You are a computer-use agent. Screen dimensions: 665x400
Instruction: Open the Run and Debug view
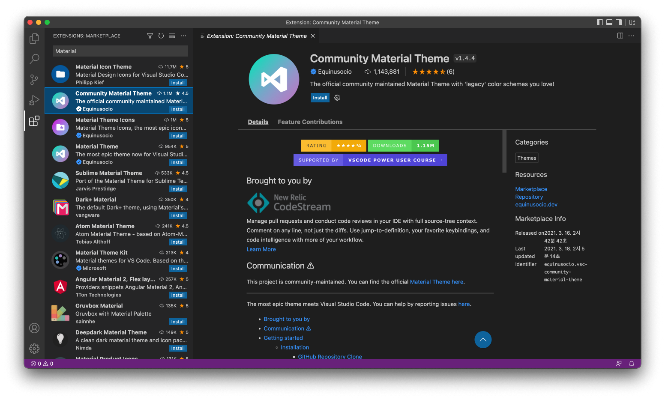tap(34, 100)
